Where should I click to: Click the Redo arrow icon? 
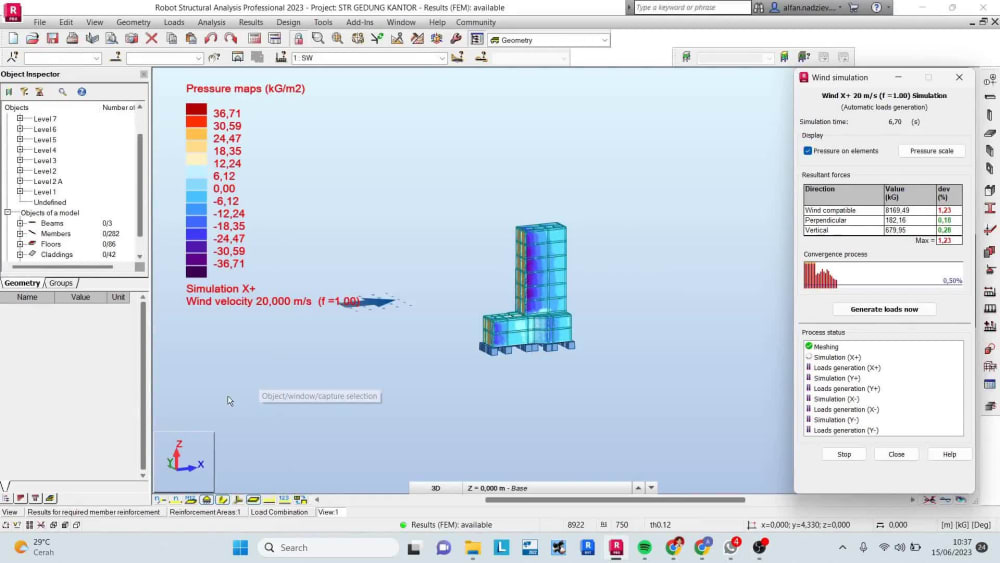click(x=230, y=40)
